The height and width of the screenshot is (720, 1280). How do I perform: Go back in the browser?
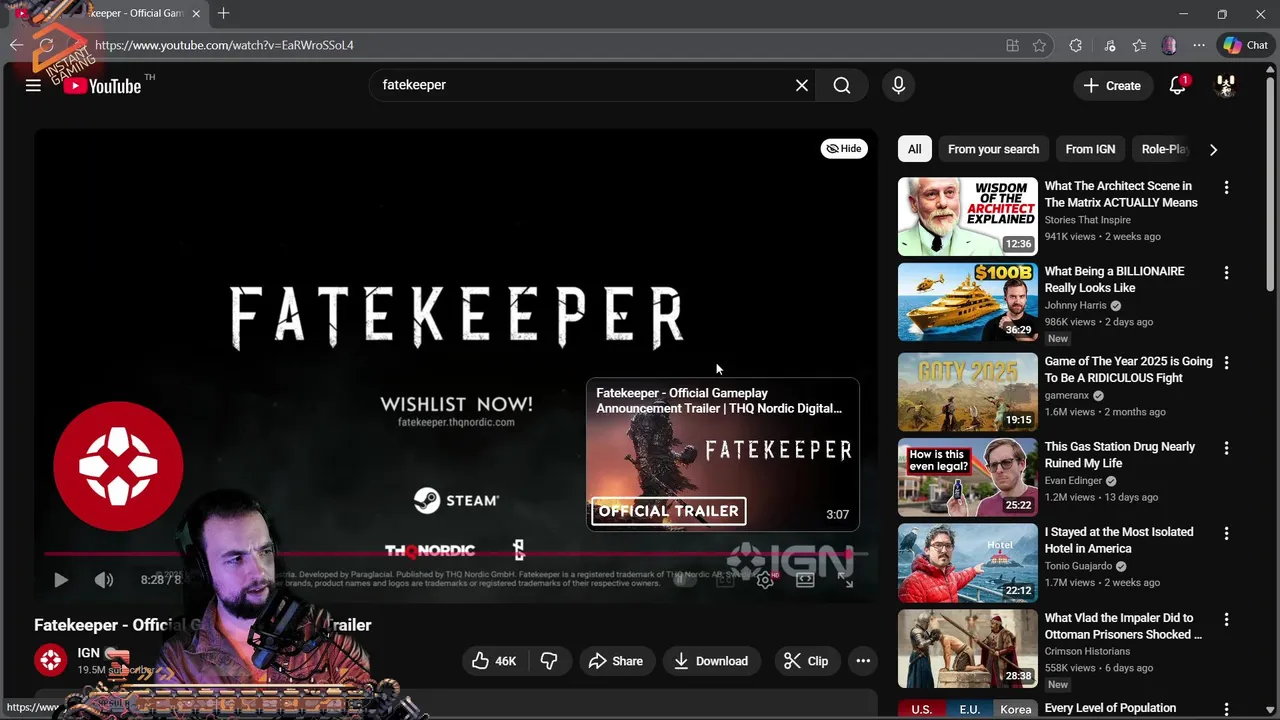(x=16, y=45)
